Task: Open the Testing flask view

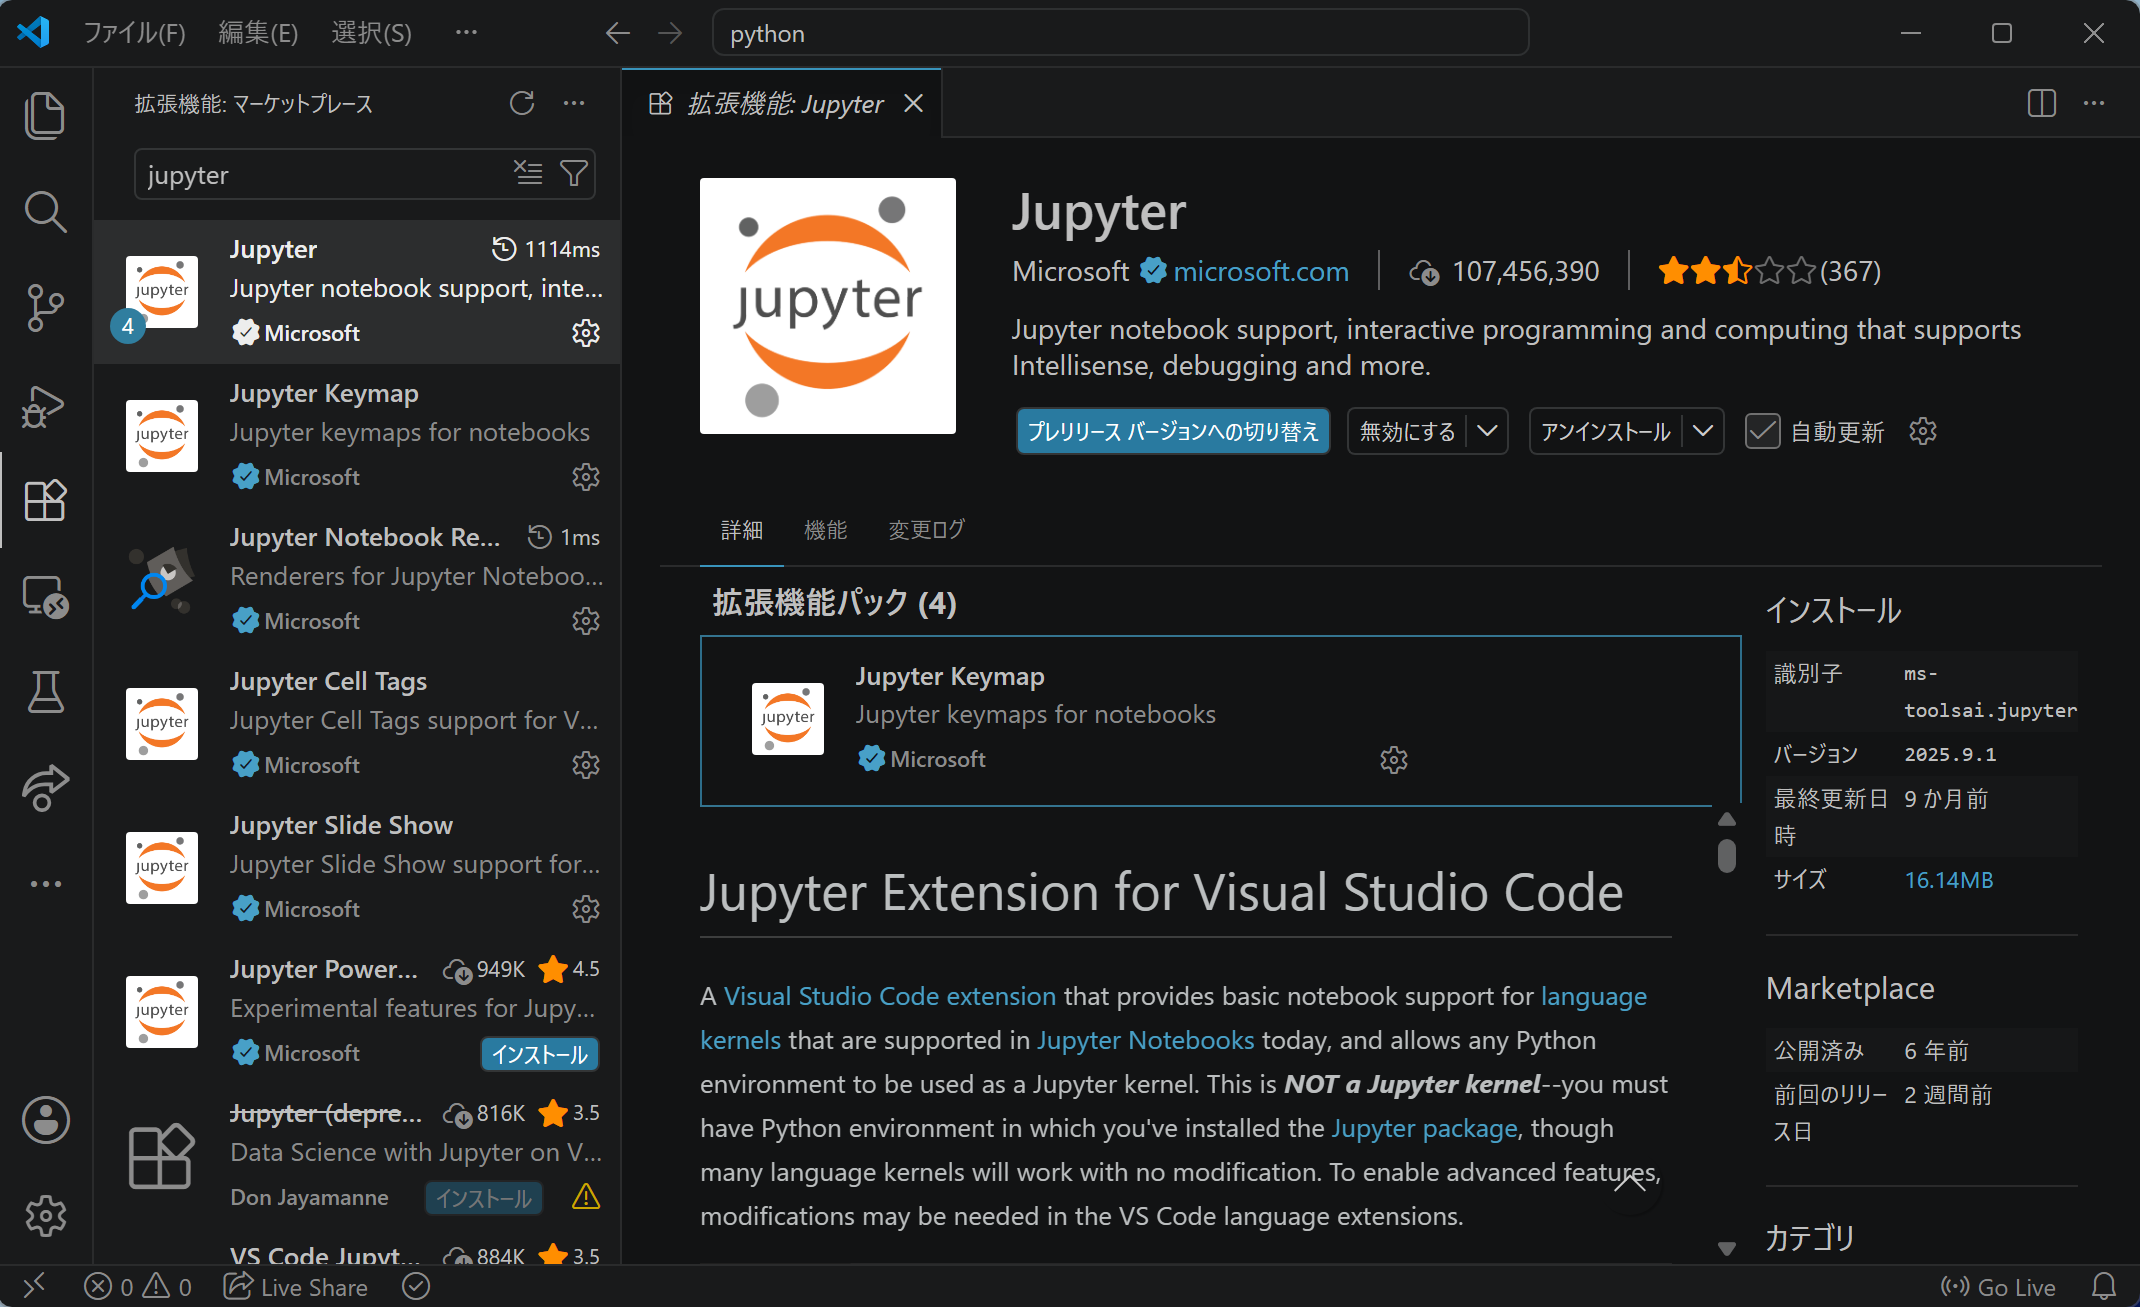Action: click(45, 692)
